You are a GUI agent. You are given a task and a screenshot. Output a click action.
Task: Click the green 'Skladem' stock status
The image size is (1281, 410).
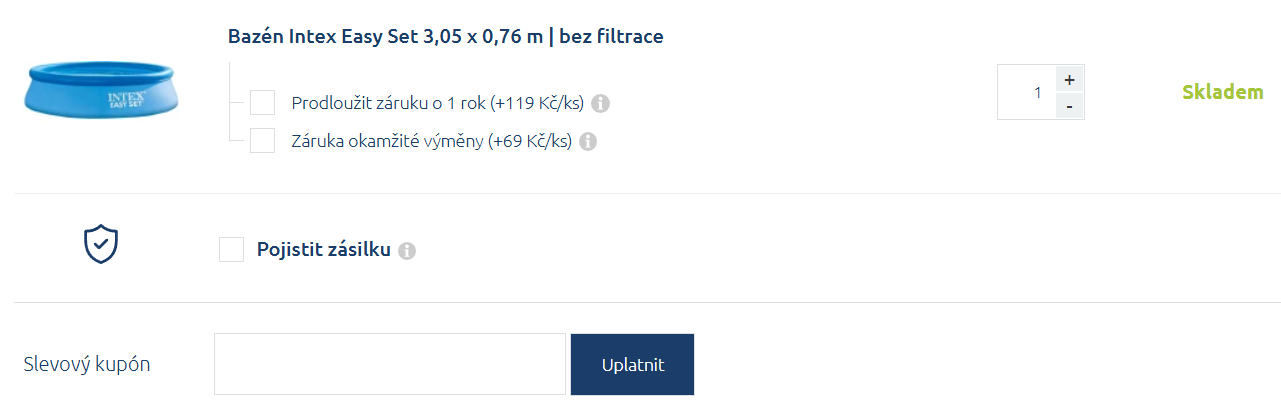(1222, 93)
